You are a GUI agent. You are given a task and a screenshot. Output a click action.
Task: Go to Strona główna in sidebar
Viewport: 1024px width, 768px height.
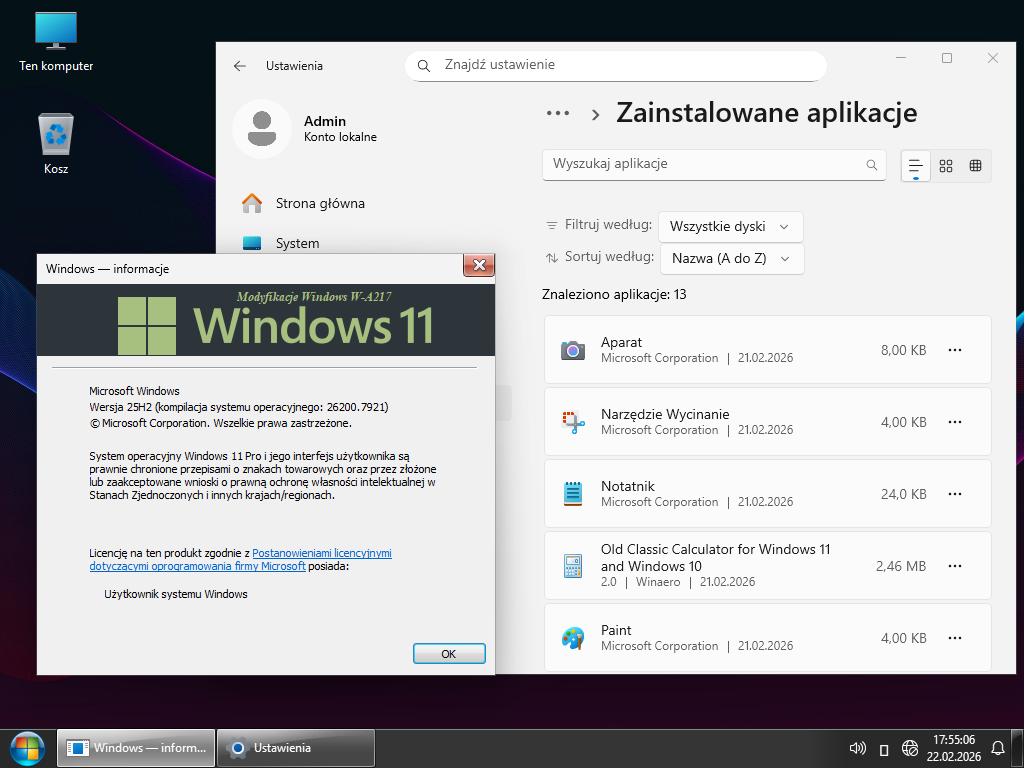[320, 204]
